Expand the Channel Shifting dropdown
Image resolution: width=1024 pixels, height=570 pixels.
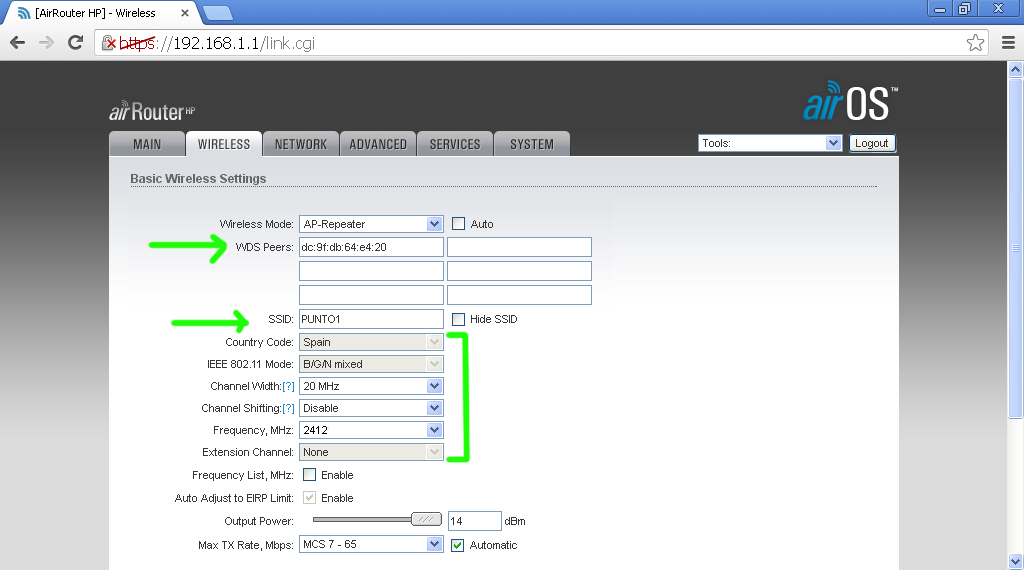[371, 408]
